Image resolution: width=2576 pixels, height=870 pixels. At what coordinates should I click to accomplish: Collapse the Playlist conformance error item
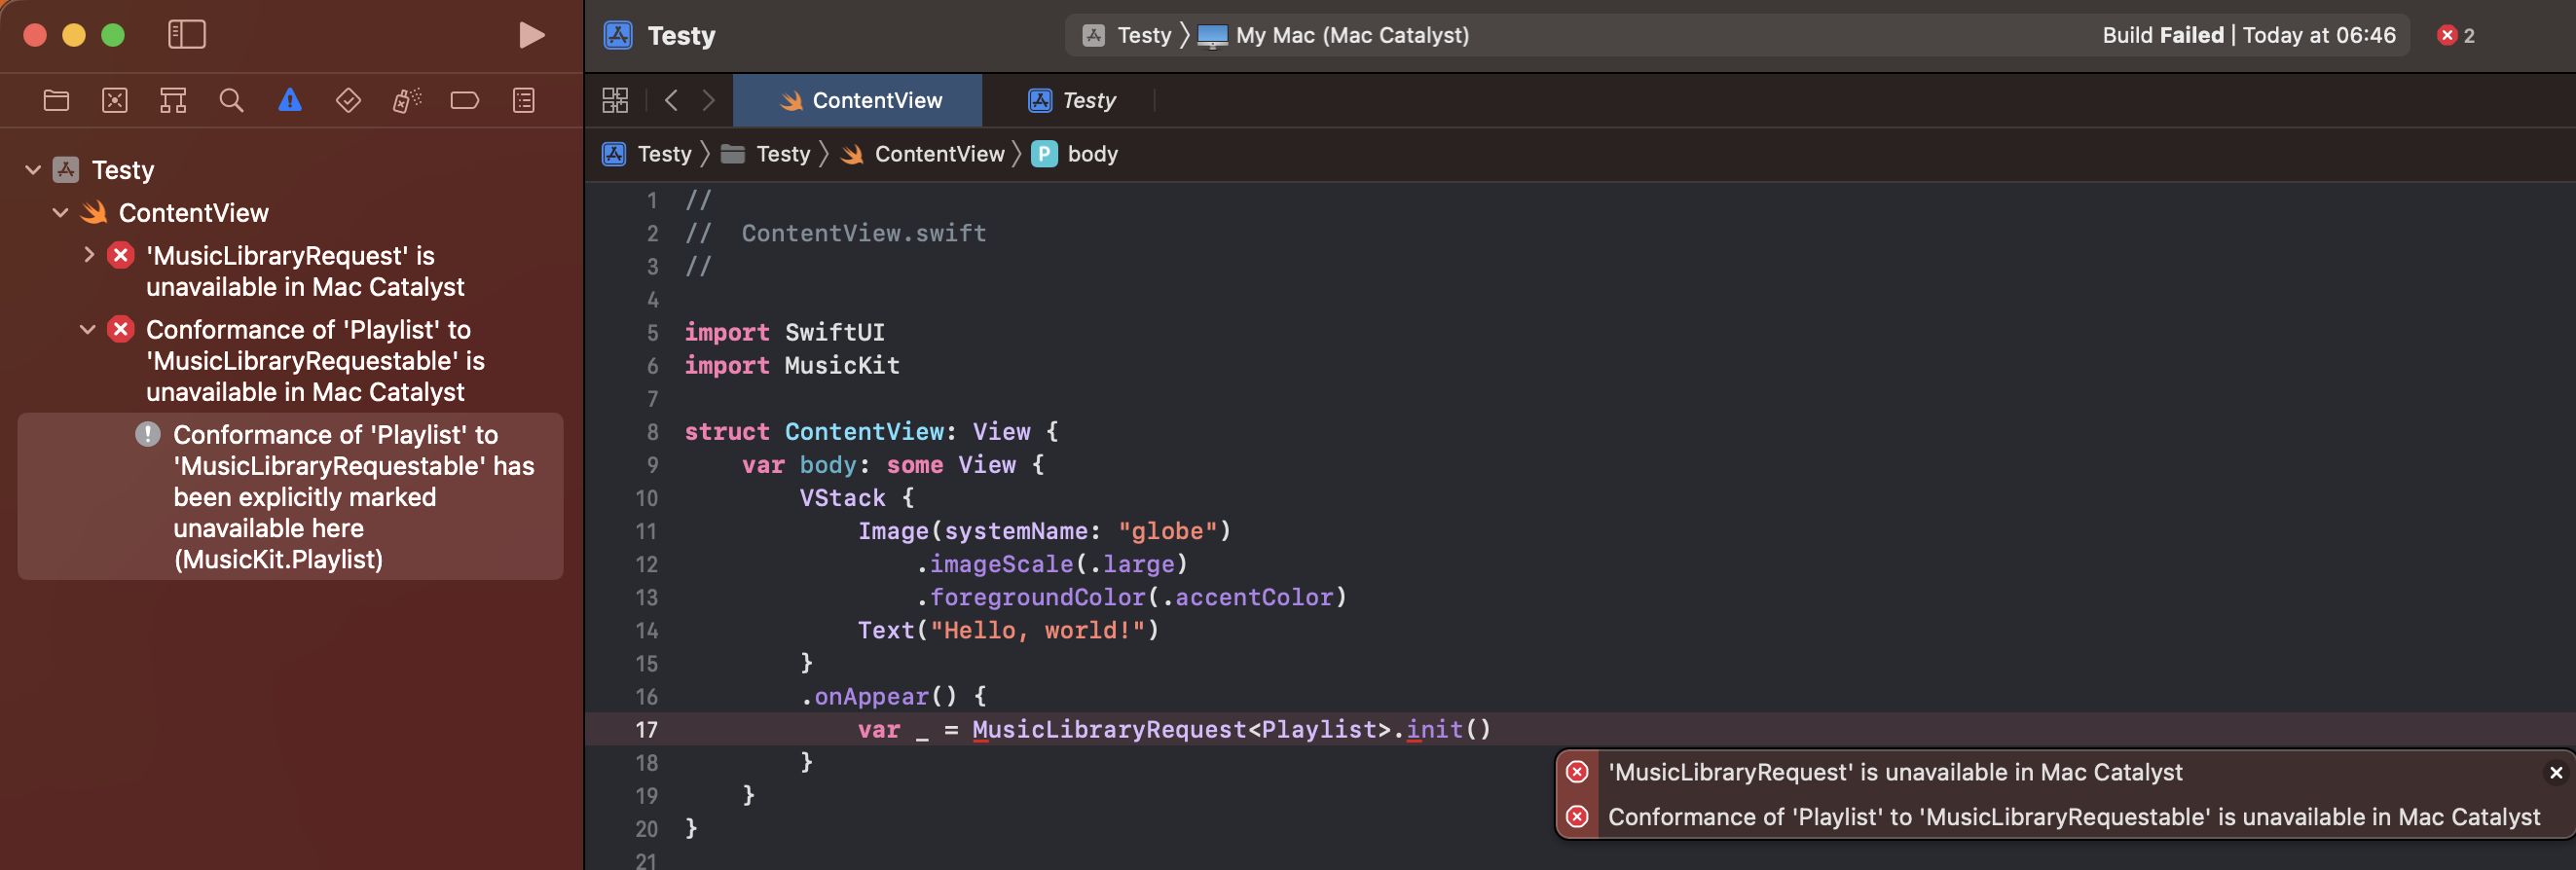coord(88,329)
